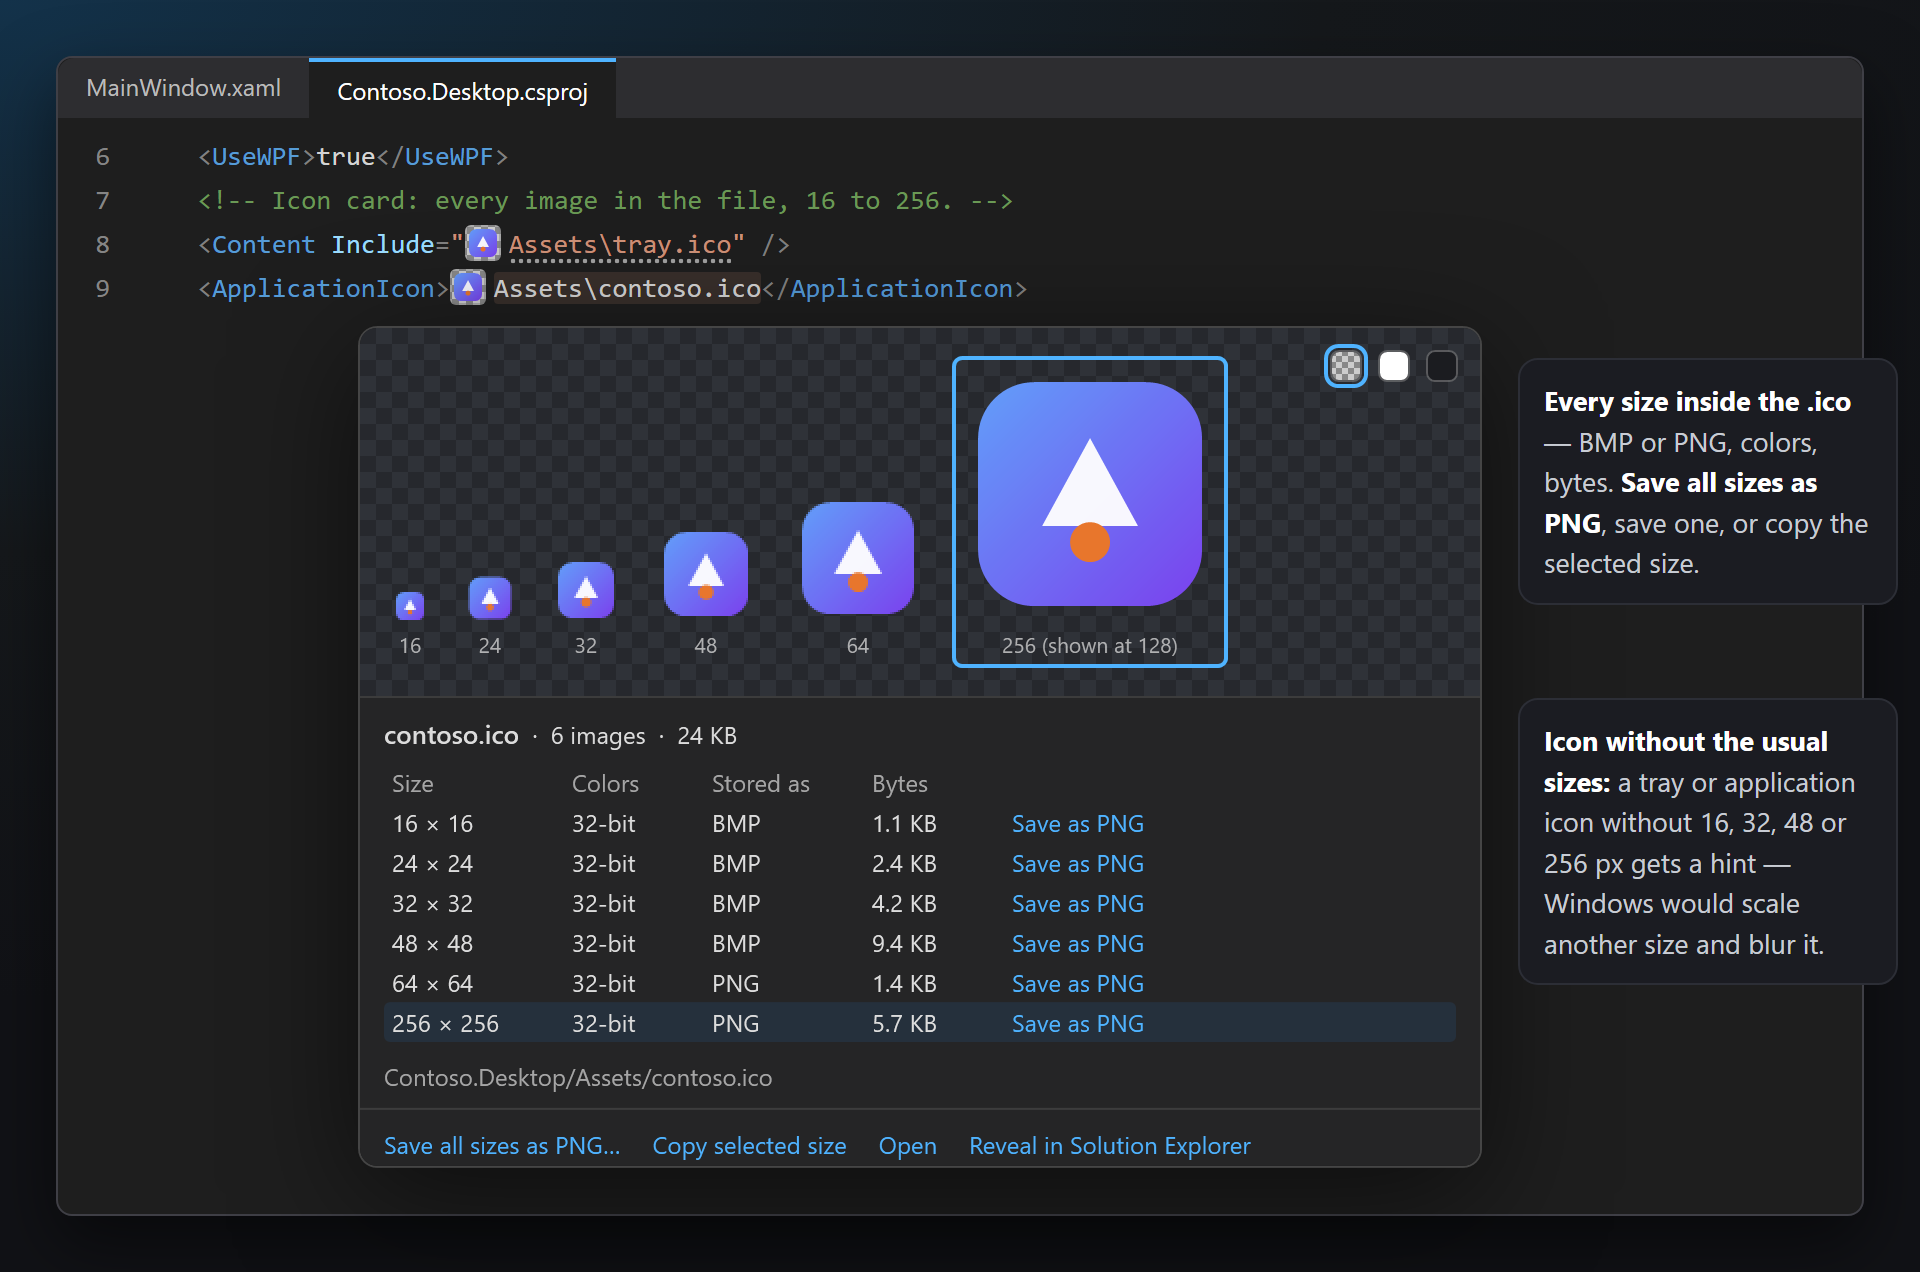Save the 64 × 64 image as PNG
1920x1272 pixels.
[1077, 984]
